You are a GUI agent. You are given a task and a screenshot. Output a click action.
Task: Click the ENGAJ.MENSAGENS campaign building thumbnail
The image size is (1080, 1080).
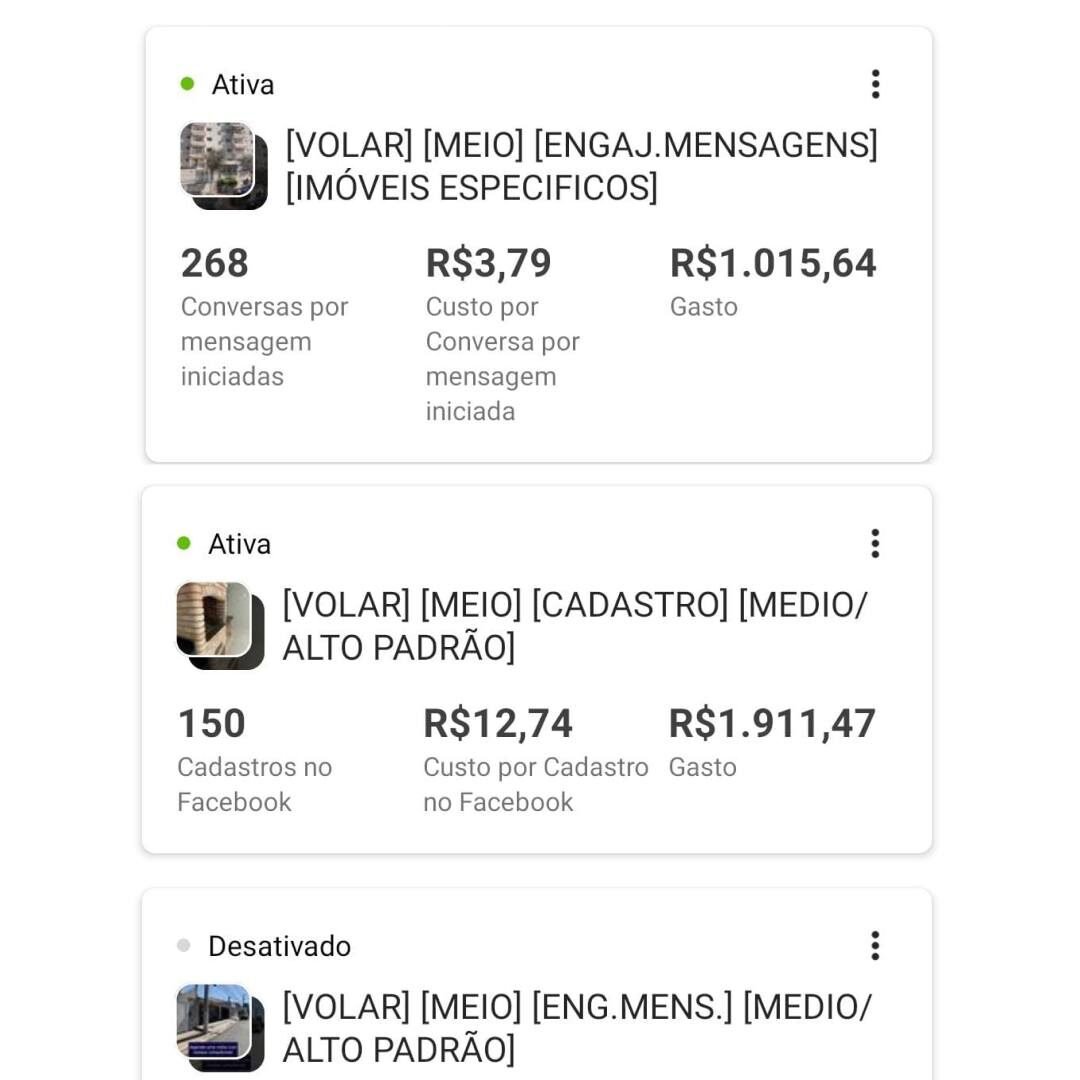(219, 162)
